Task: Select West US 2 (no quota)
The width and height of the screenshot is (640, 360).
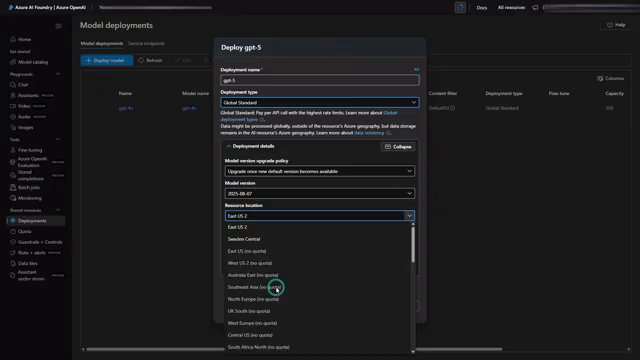Action: point(318,263)
